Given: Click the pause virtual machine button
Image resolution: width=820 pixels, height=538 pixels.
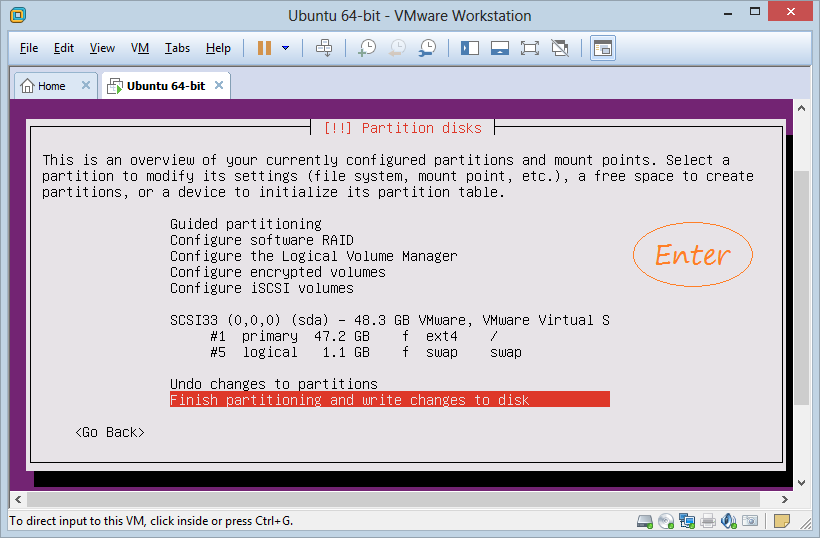Looking at the screenshot, I should 264,48.
